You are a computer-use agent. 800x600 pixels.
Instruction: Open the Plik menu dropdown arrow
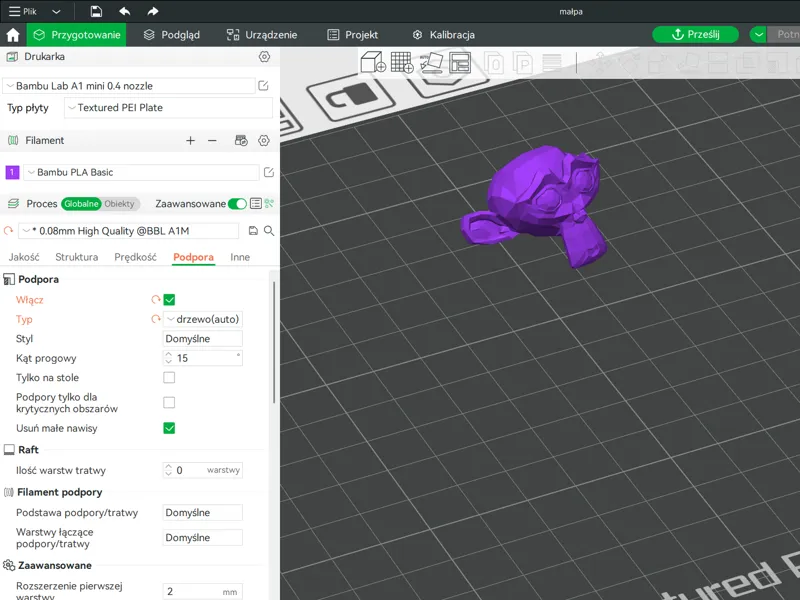click(x=56, y=11)
